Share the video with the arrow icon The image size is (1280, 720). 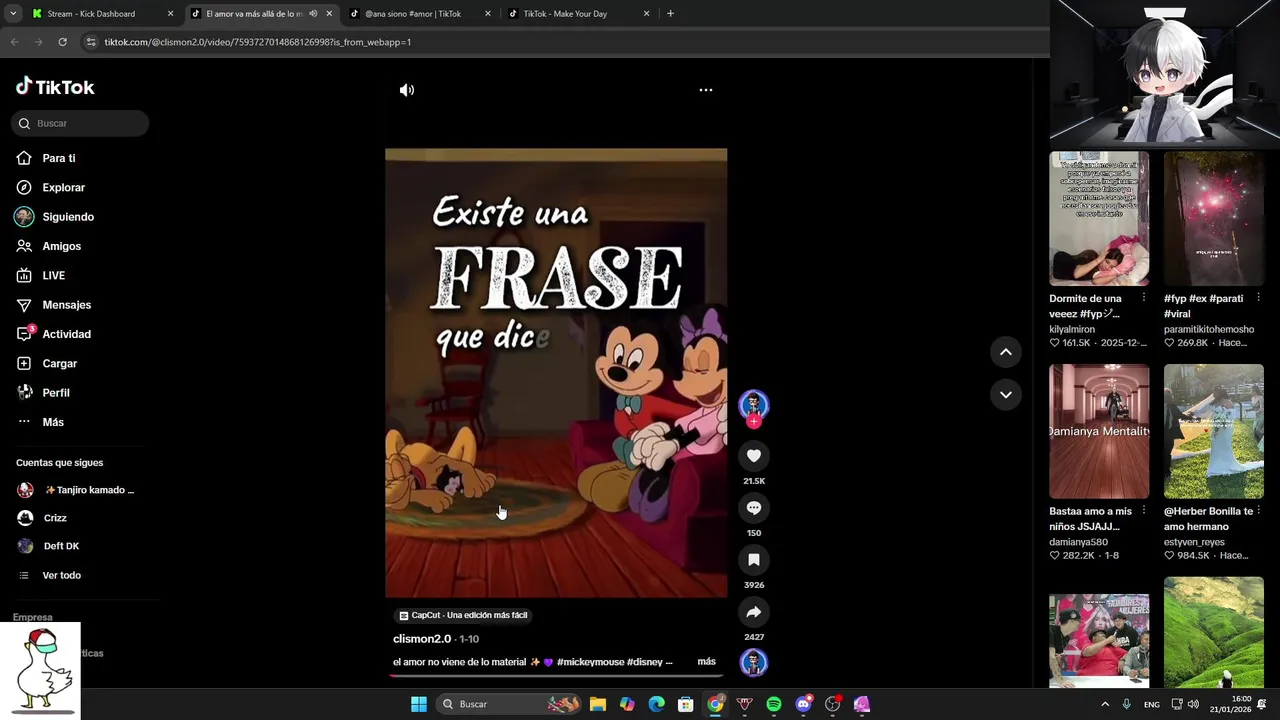click(x=754, y=612)
